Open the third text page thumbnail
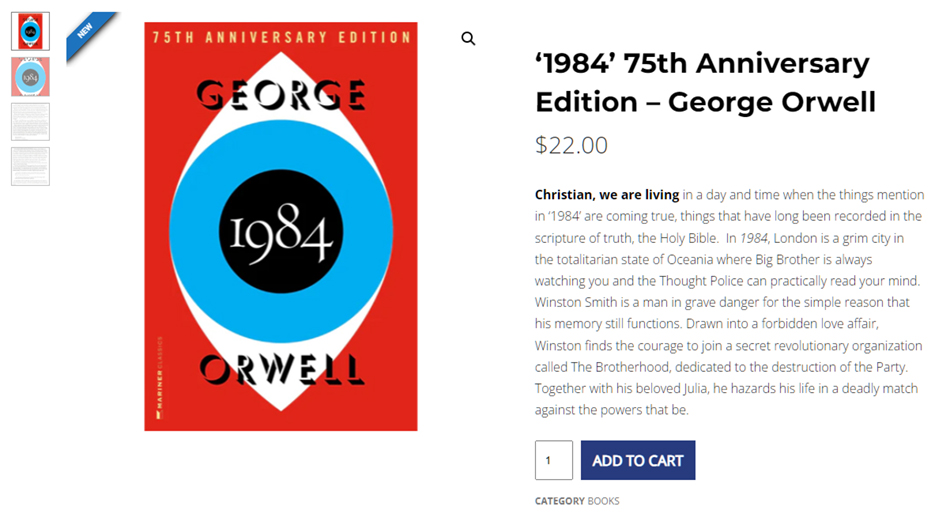 click(x=30, y=121)
